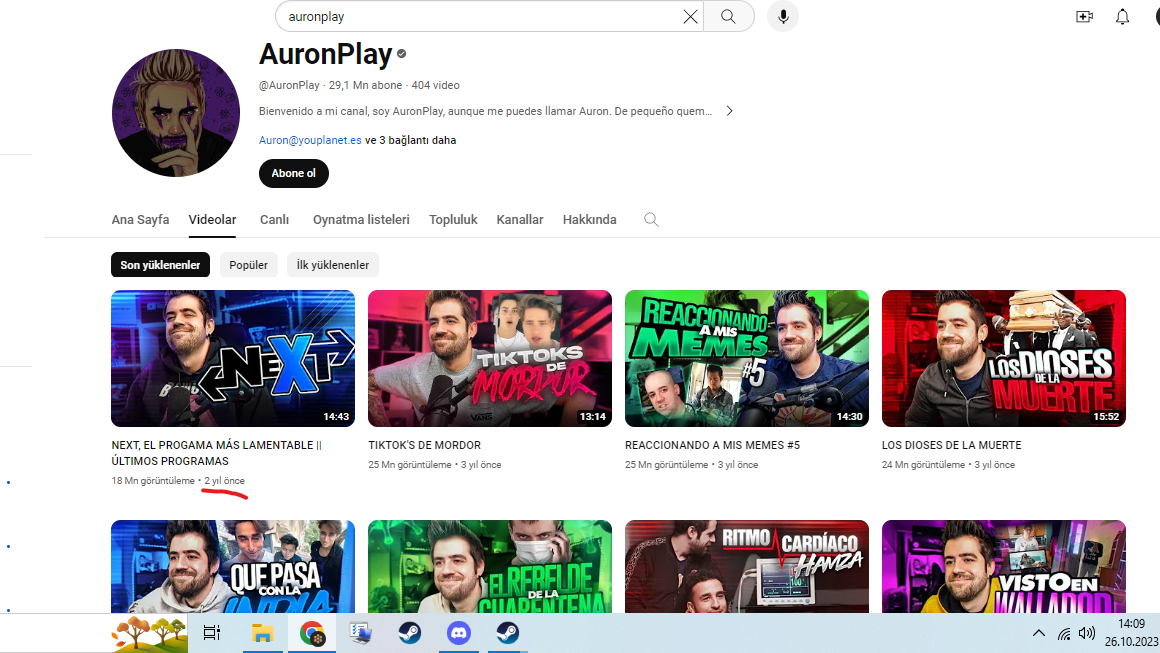Click '@AuronPlay' handle text

(x=289, y=85)
